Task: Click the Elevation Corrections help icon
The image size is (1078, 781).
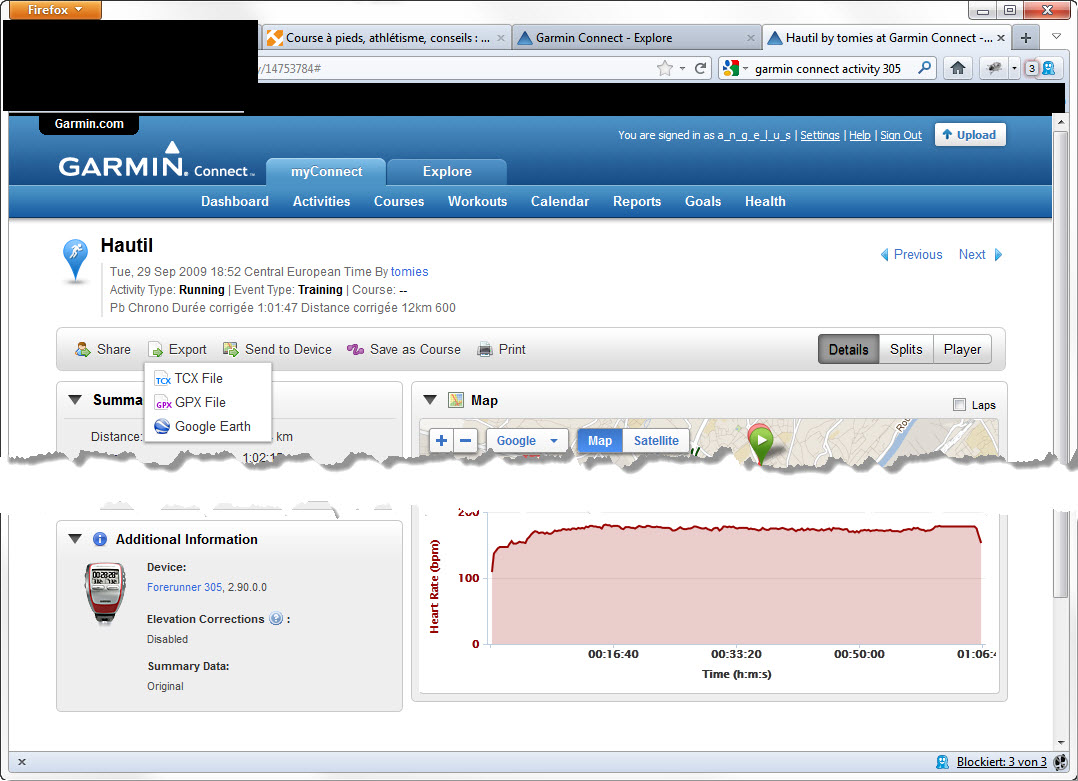Action: pyautogui.click(x=276, y=619)
